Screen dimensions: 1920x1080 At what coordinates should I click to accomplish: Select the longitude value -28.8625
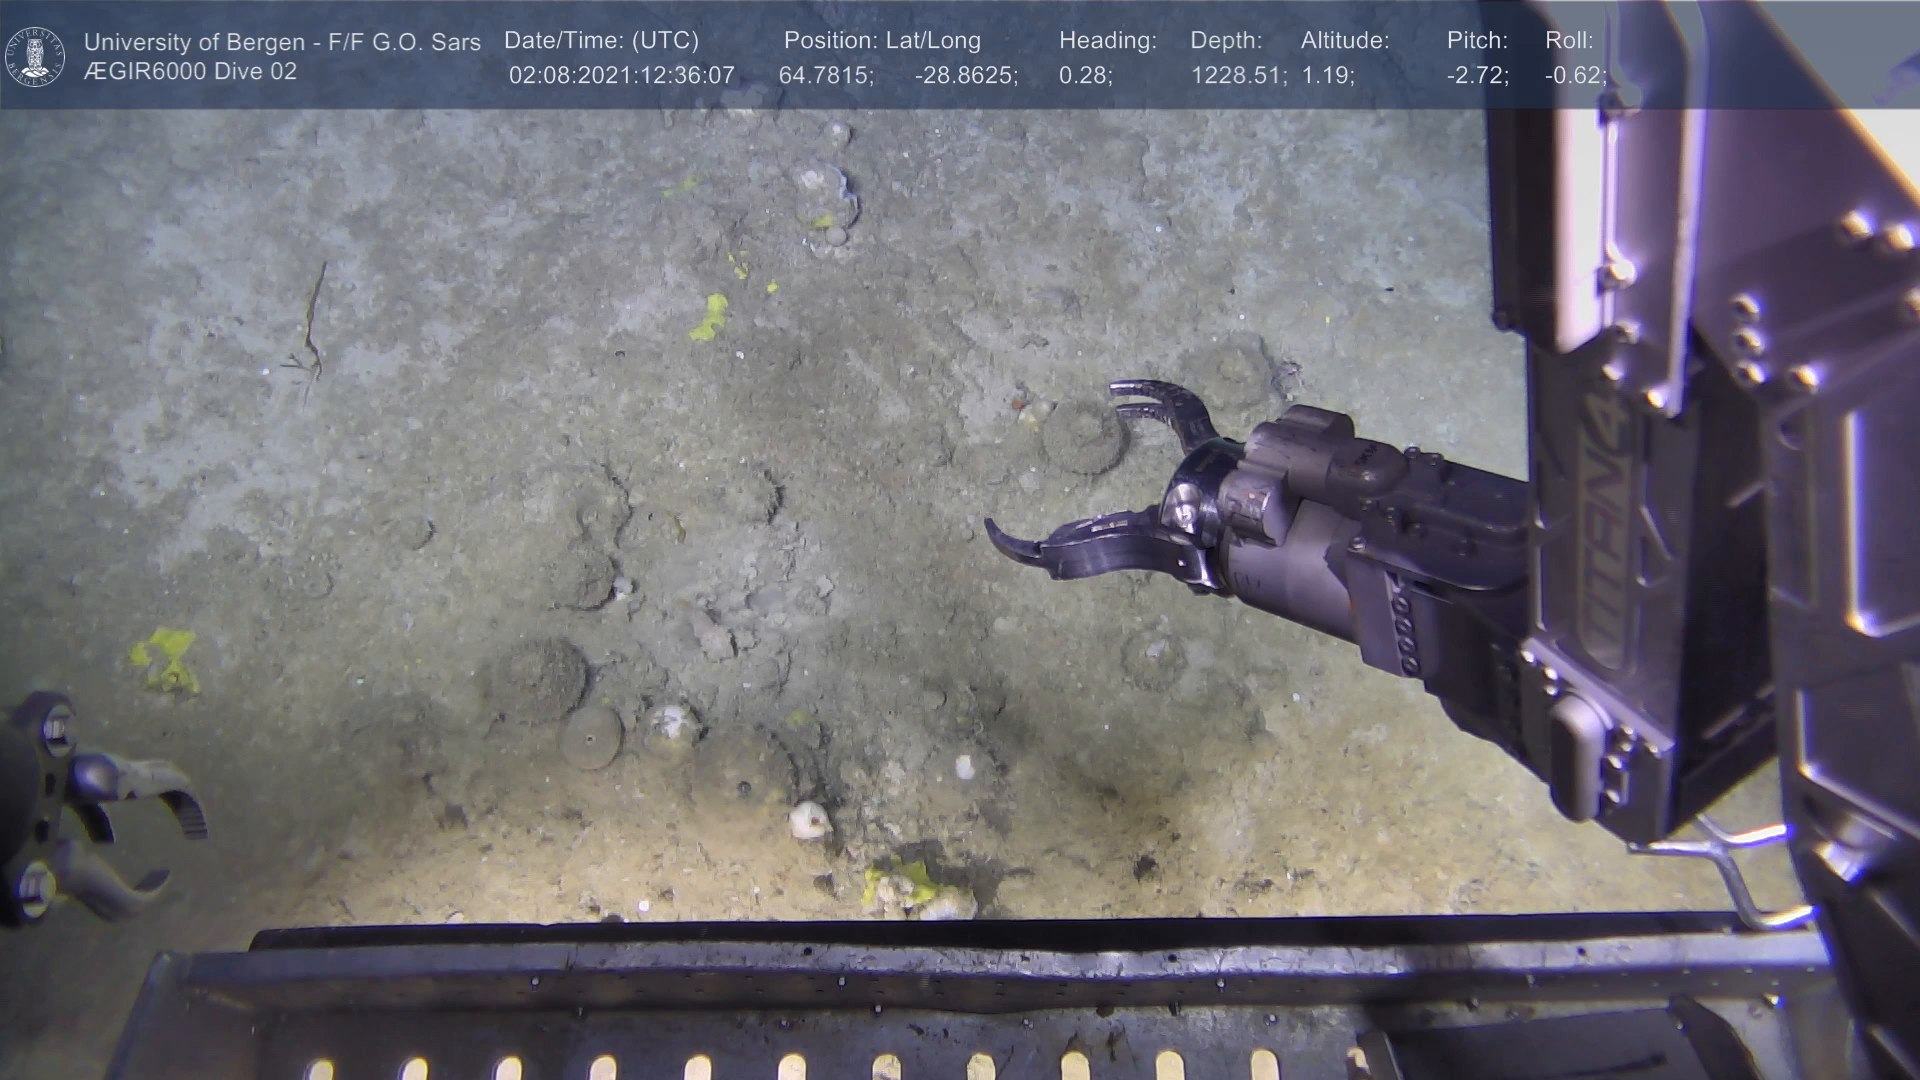tap(965, 76)
